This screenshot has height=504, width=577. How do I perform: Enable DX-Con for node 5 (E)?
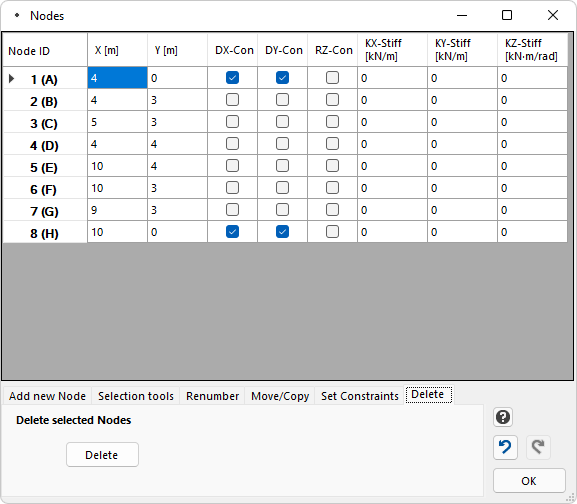pos(232,166)
